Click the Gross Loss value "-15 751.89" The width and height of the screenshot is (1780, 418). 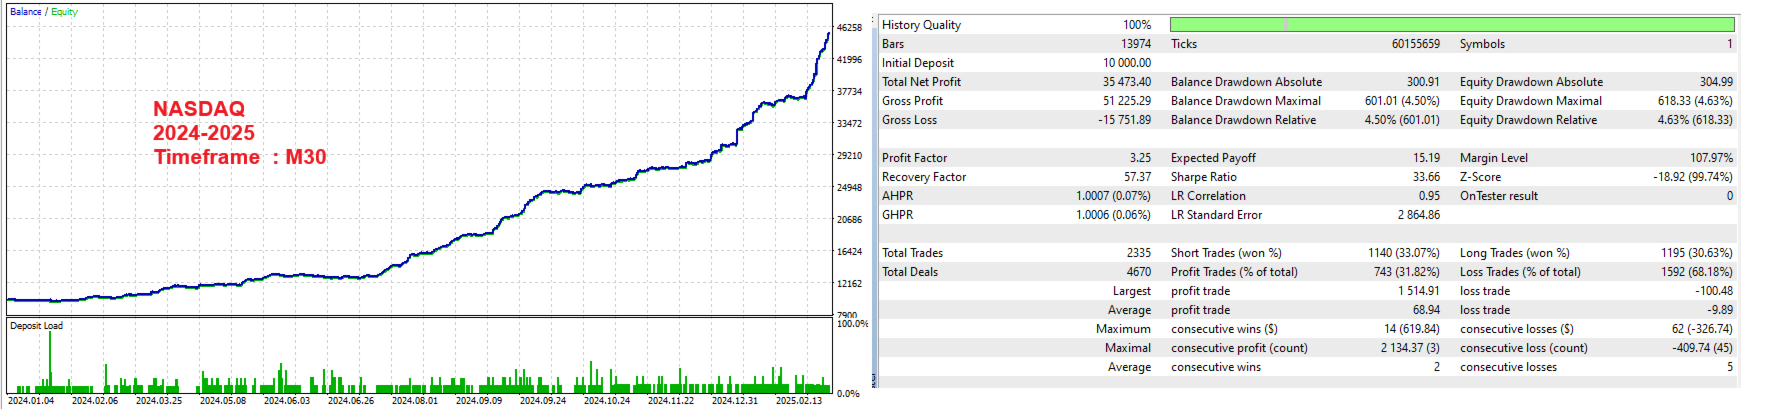pyautogui.click(x=1125, y=120)
